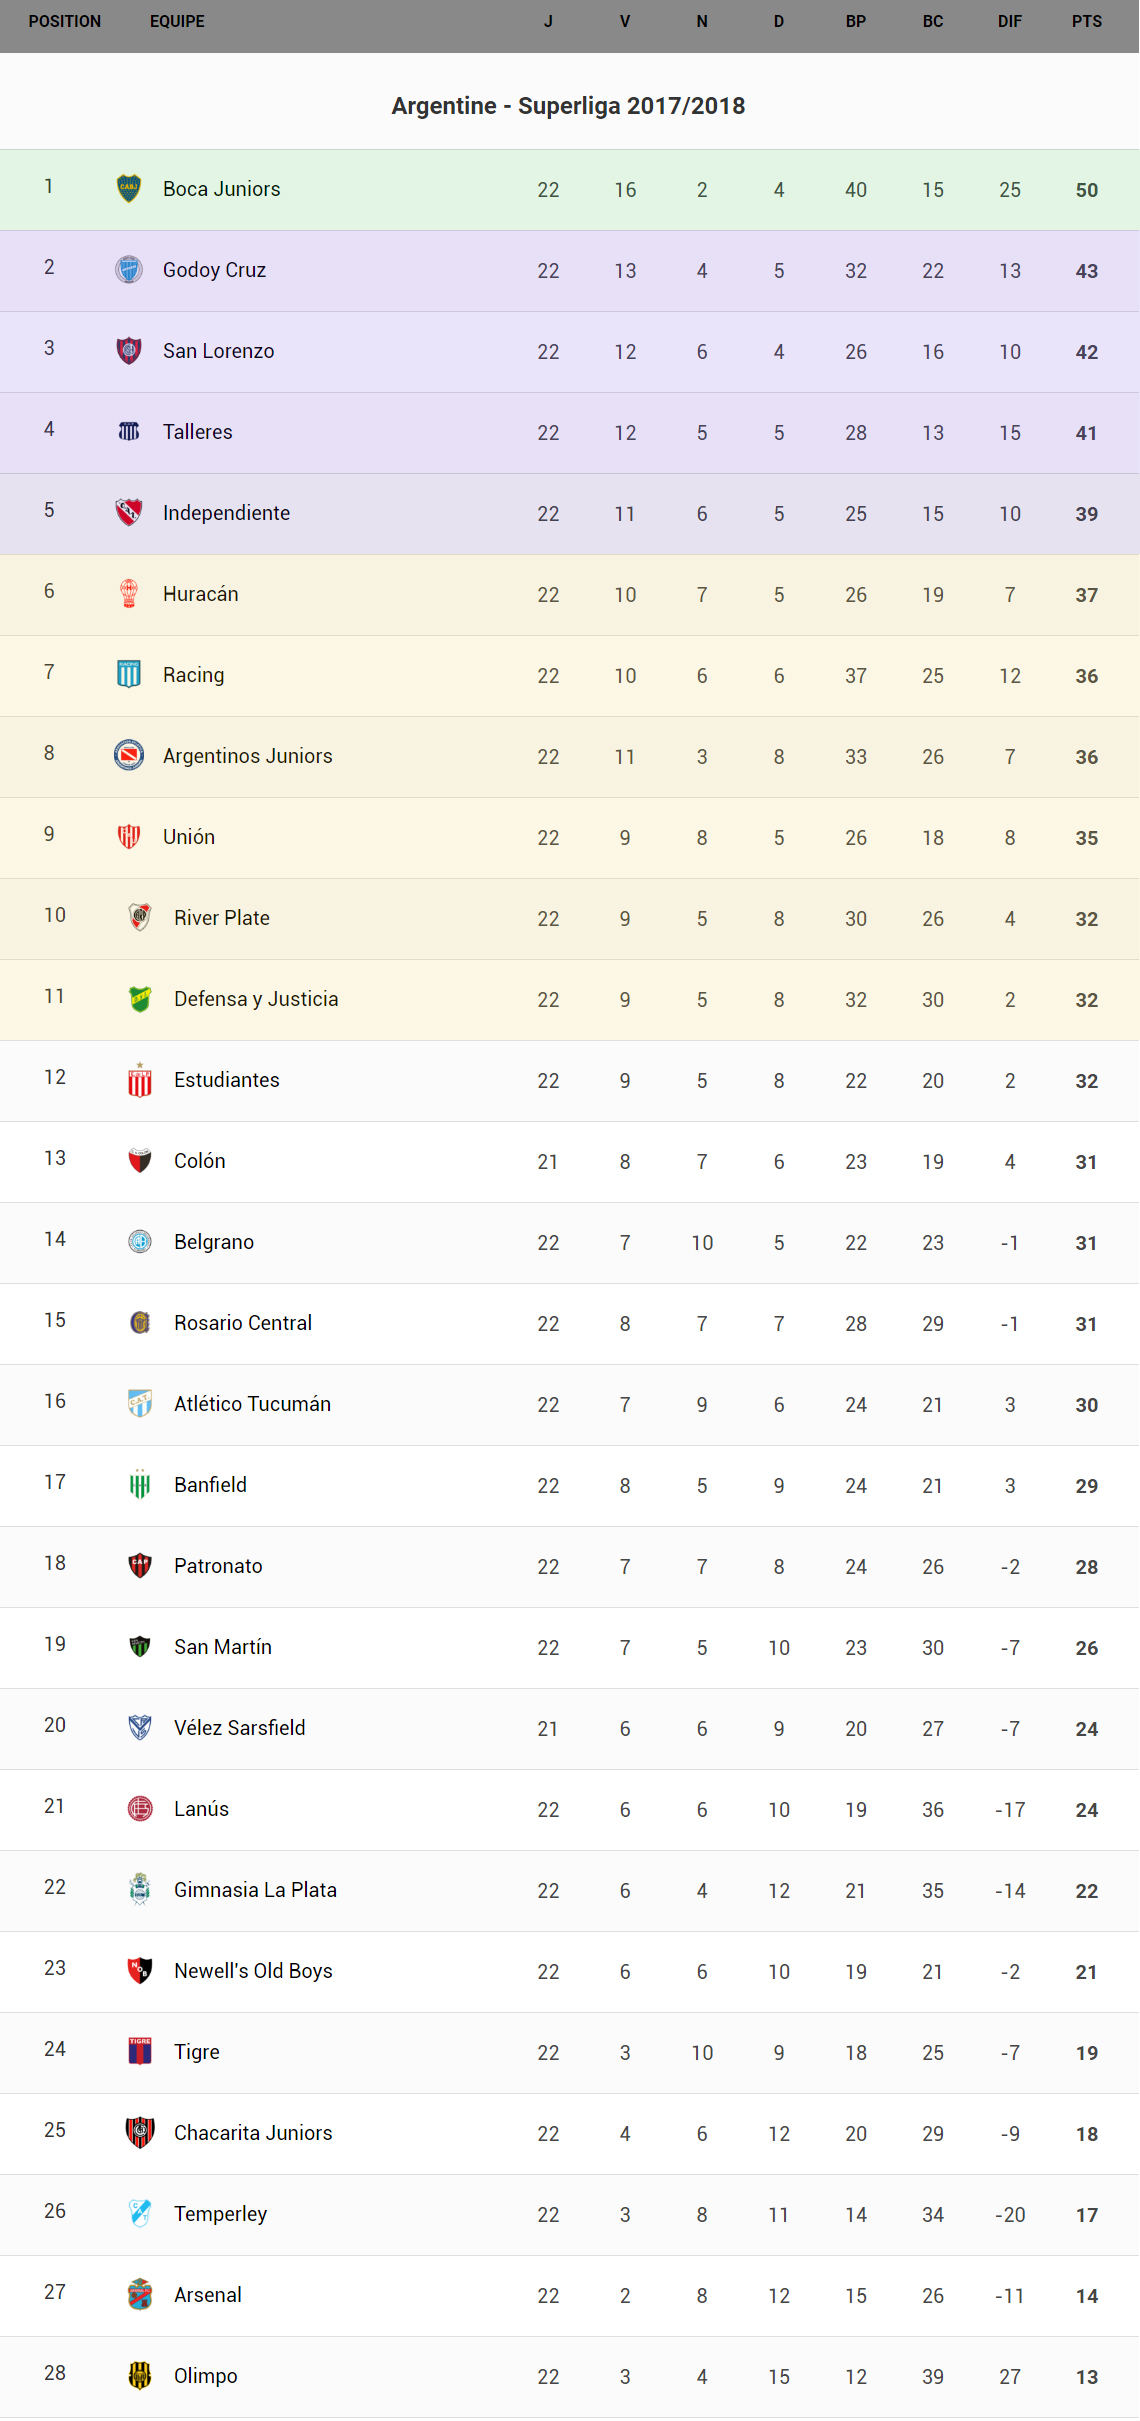Viewport: 1140px width, 2421px height.
Task: Click the Superliga 2017/2018 title
Action: coord(568,106)
